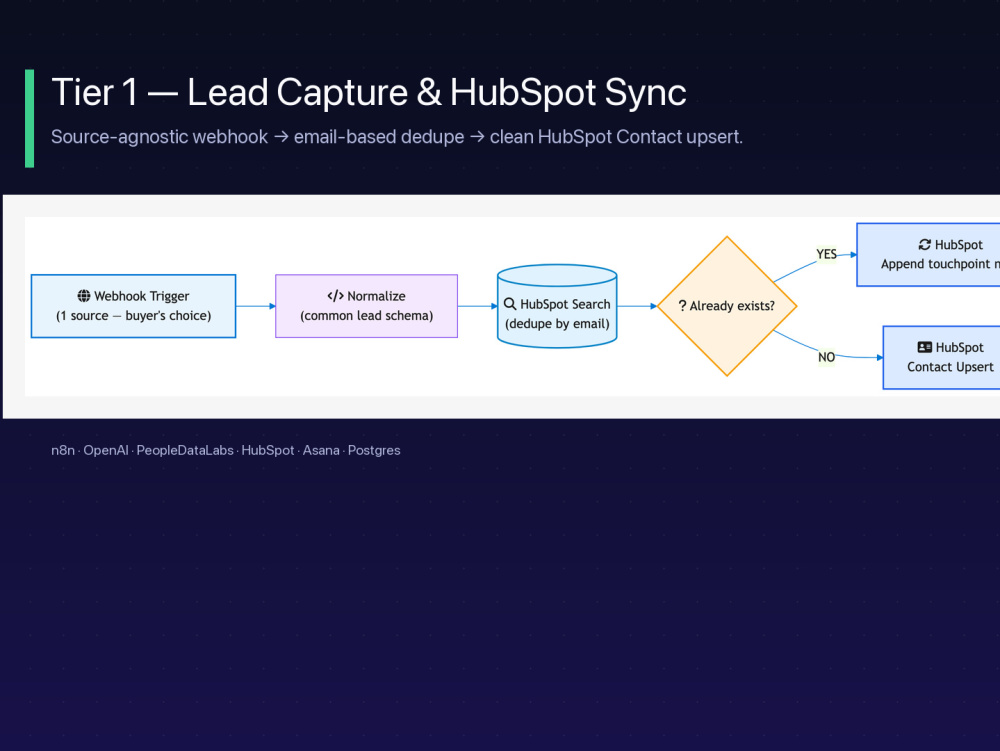
Task: Select the Webhook Trigger node box
Action: coord(133,306)
